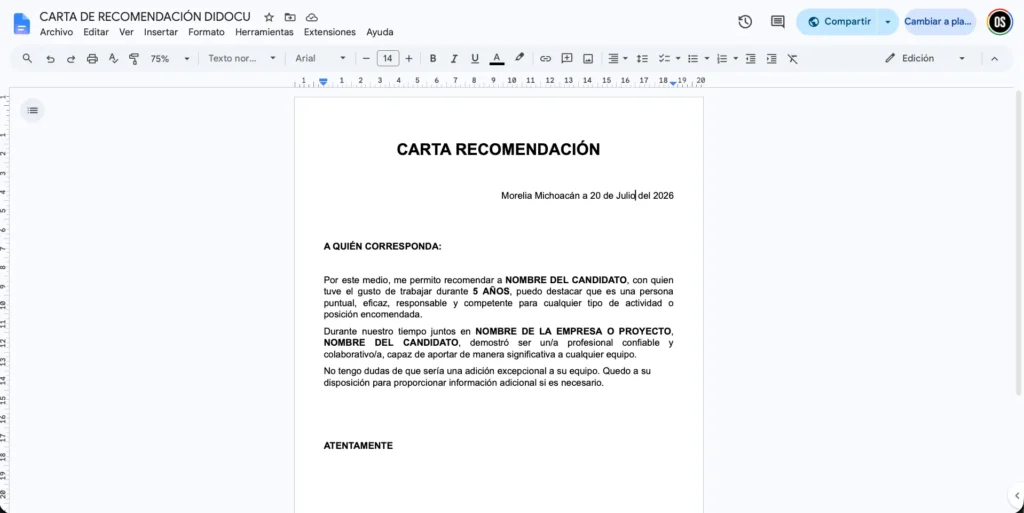Open the Extensiones menu

point(330,32)
